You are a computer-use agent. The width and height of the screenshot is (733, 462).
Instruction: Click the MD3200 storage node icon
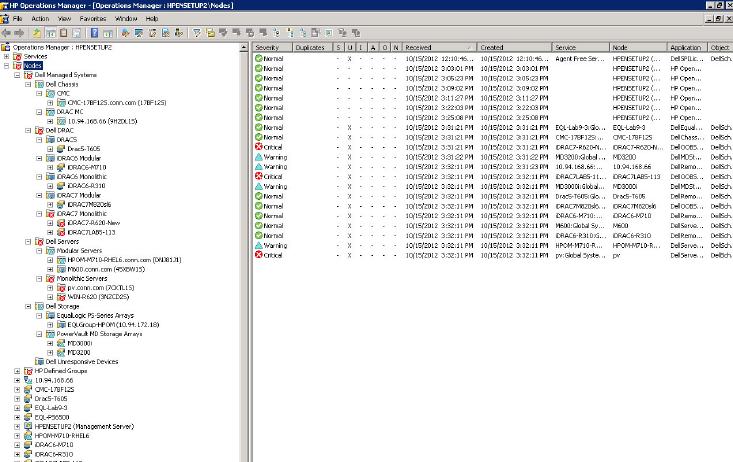click(x=61, y=353)
